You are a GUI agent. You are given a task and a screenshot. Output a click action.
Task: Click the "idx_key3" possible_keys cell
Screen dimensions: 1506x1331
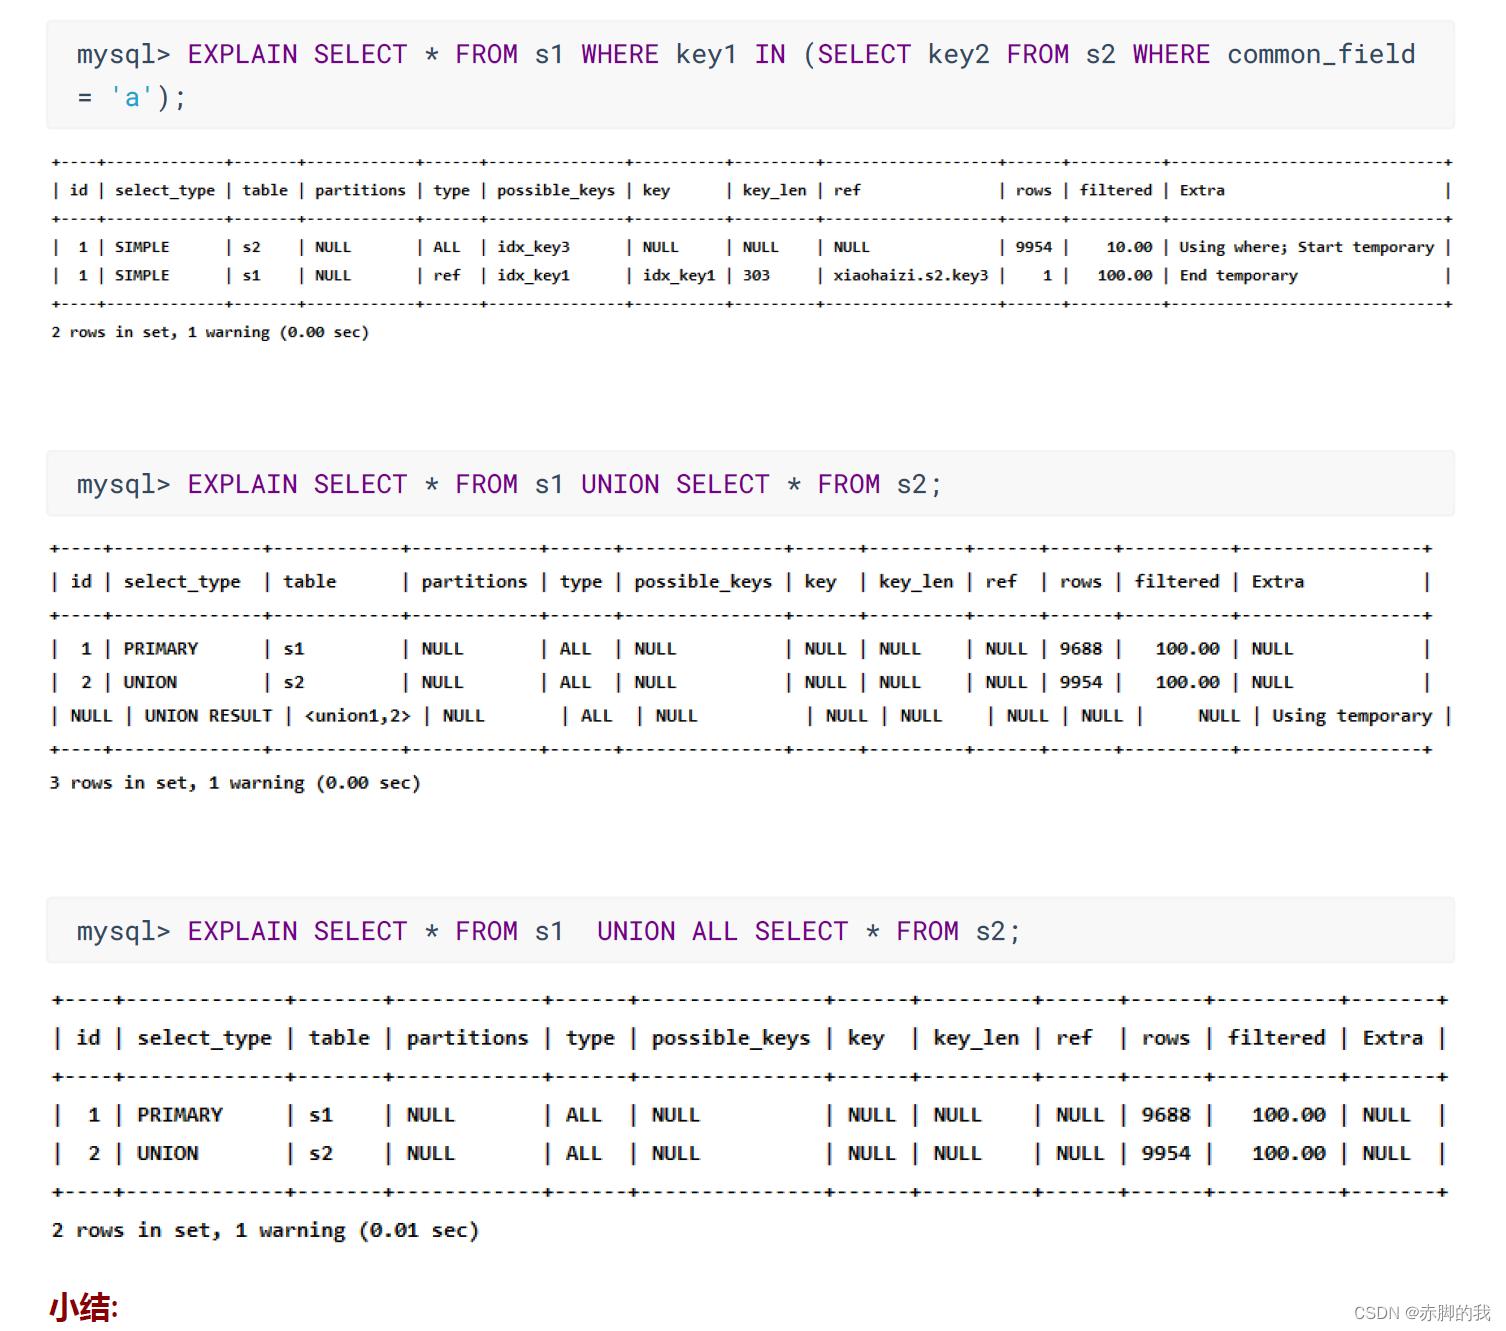[534, 247]
